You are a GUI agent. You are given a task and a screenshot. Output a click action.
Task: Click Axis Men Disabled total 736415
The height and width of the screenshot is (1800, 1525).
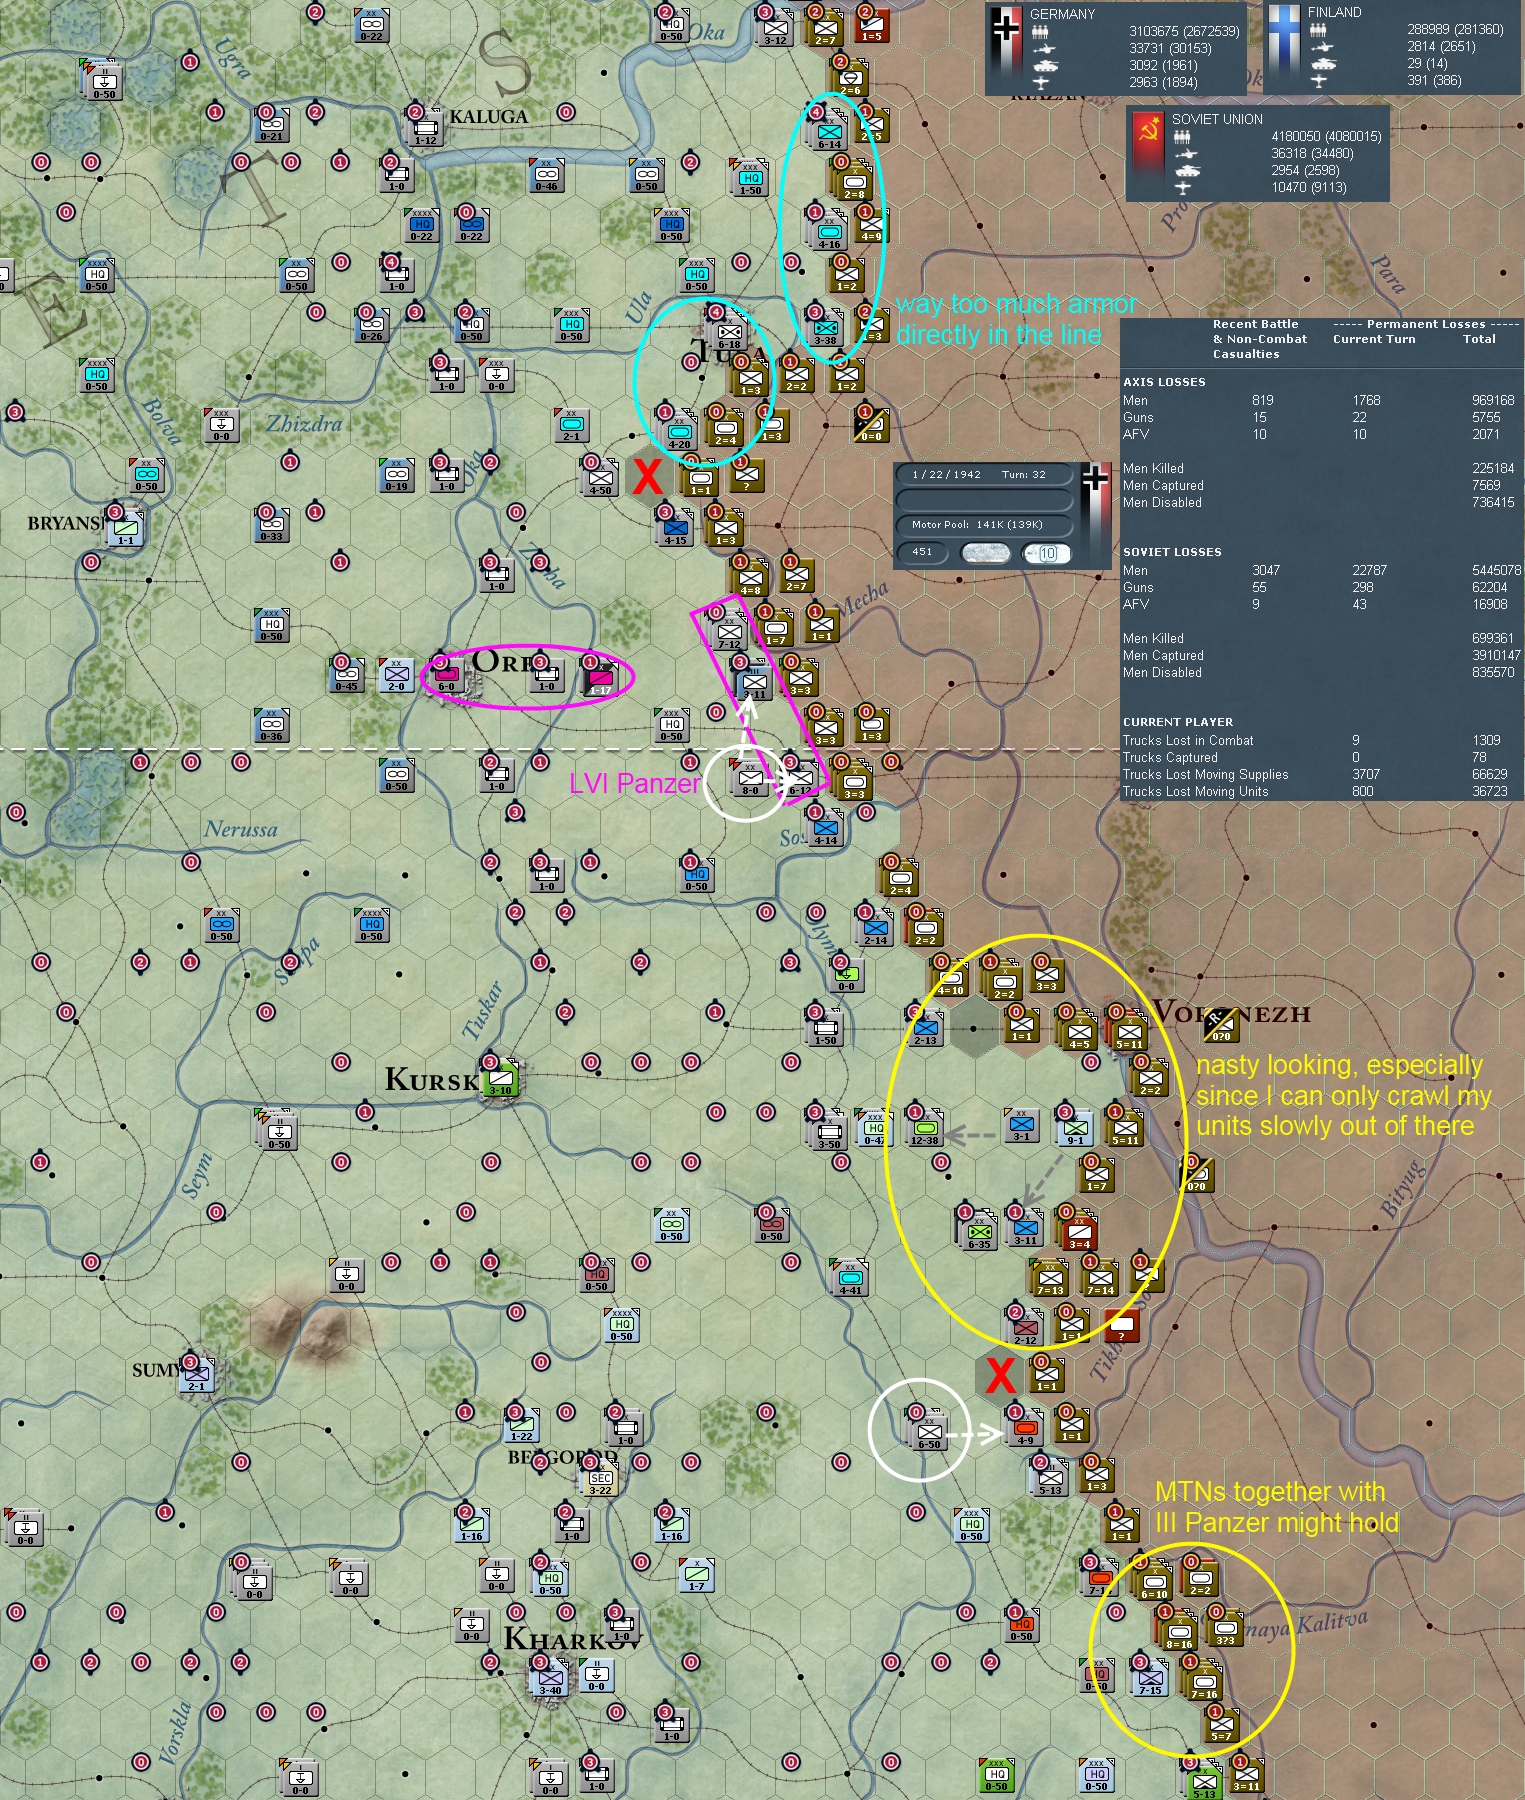1493,502
